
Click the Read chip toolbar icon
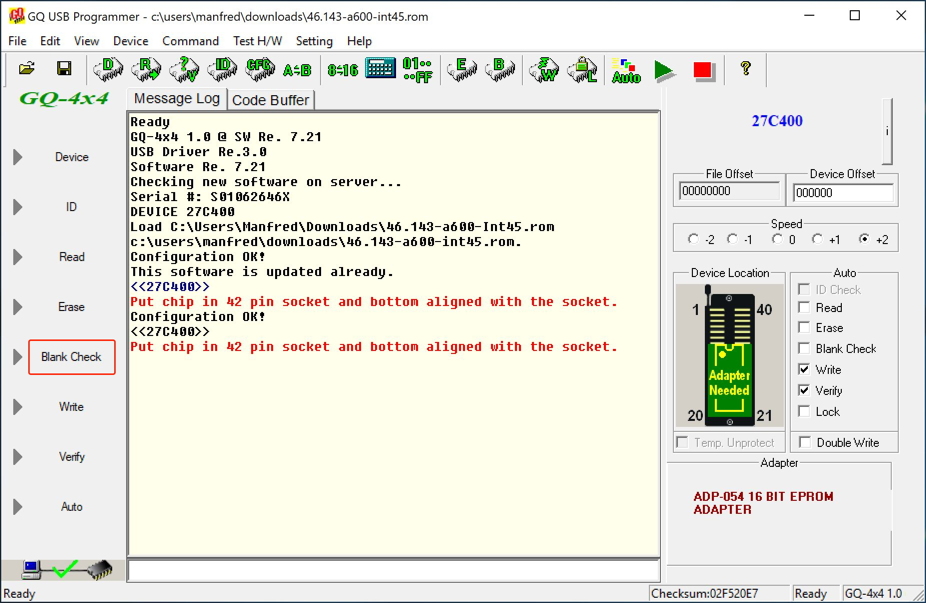[x=147, y=69]
